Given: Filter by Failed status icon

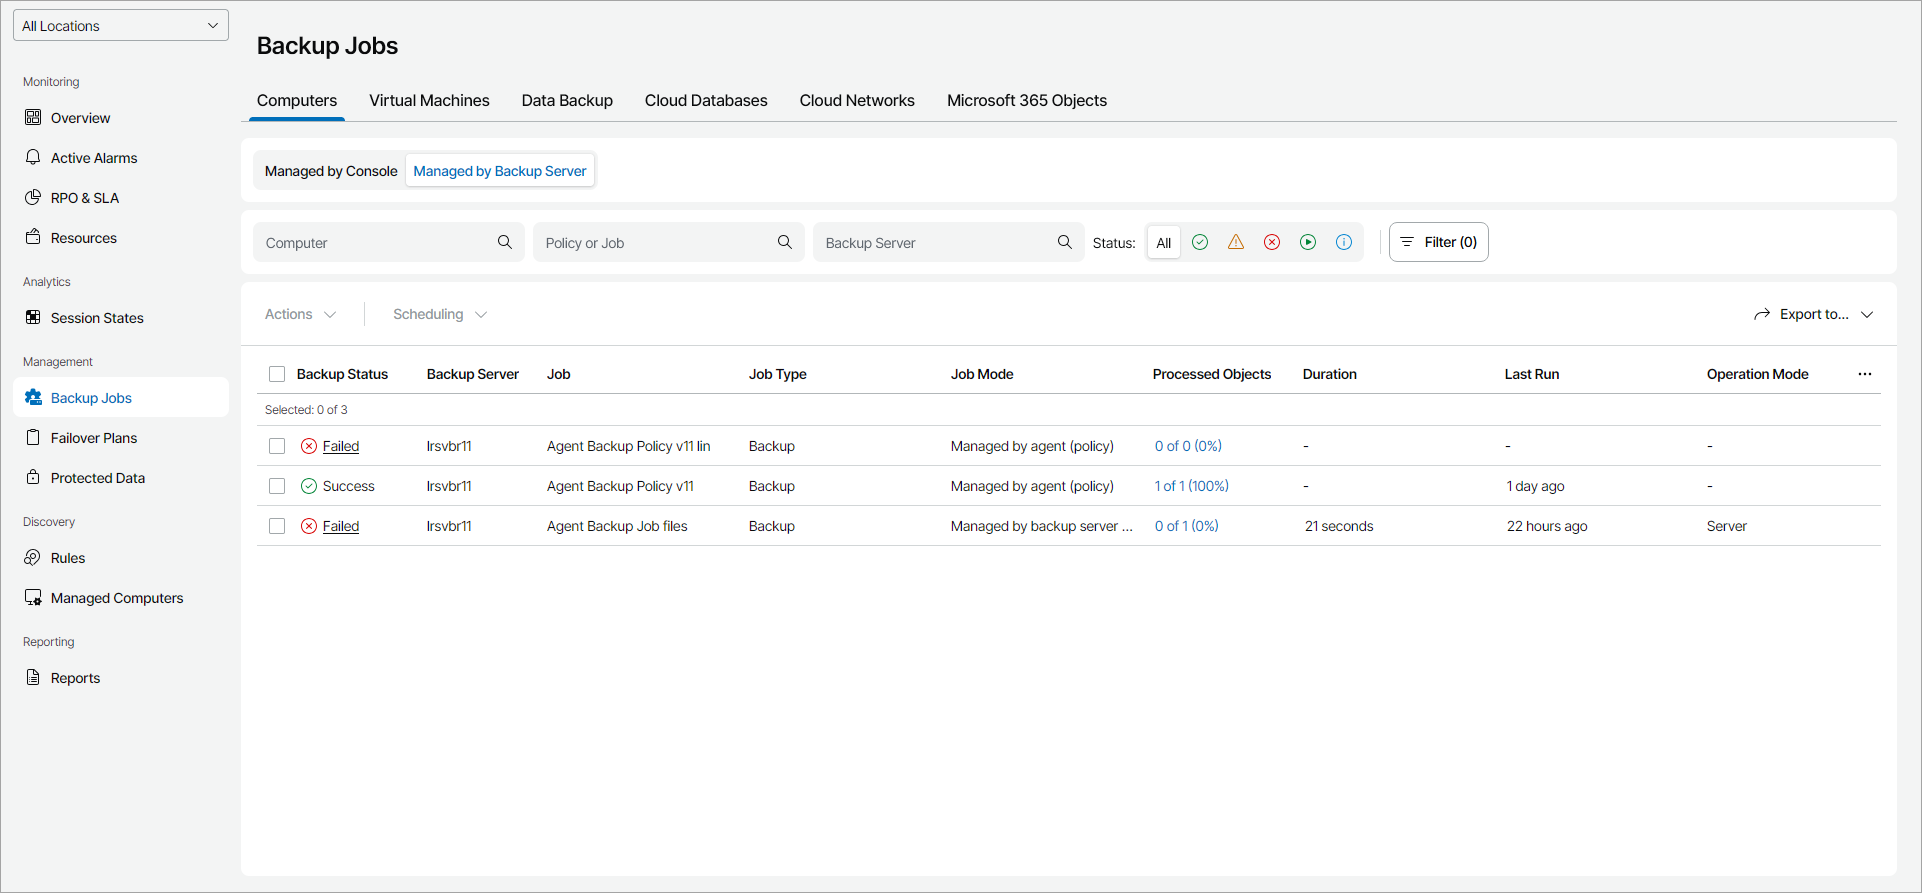Looking at the screenshot, I should coord(1272,242).
